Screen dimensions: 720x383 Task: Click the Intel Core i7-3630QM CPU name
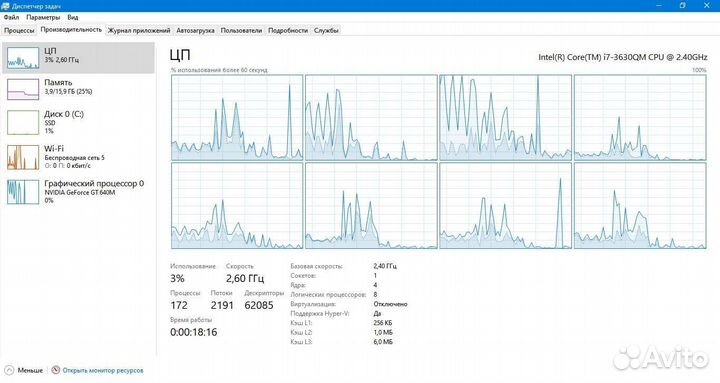623,57
